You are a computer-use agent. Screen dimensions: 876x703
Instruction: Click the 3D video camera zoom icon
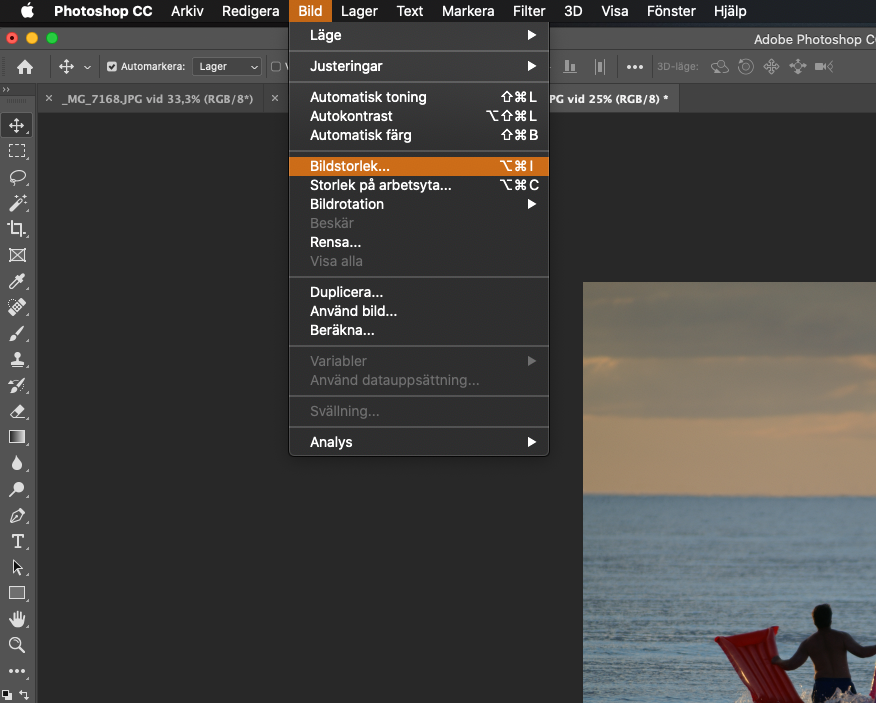pyautogui.click(x=824, y=66)
